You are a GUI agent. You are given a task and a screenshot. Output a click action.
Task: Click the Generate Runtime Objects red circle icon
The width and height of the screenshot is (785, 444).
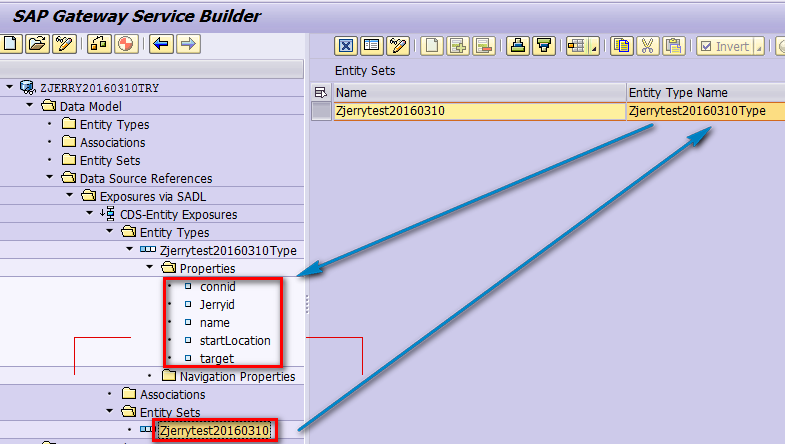tap(126, 44)
